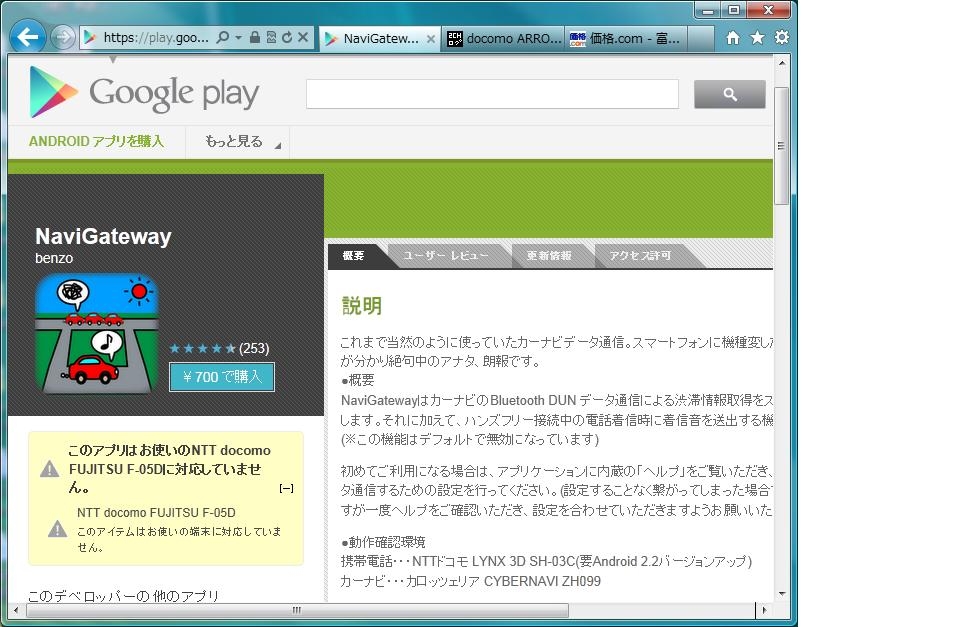
Task: Click the ●動作確認環境 line
Action: coord(383,542)
